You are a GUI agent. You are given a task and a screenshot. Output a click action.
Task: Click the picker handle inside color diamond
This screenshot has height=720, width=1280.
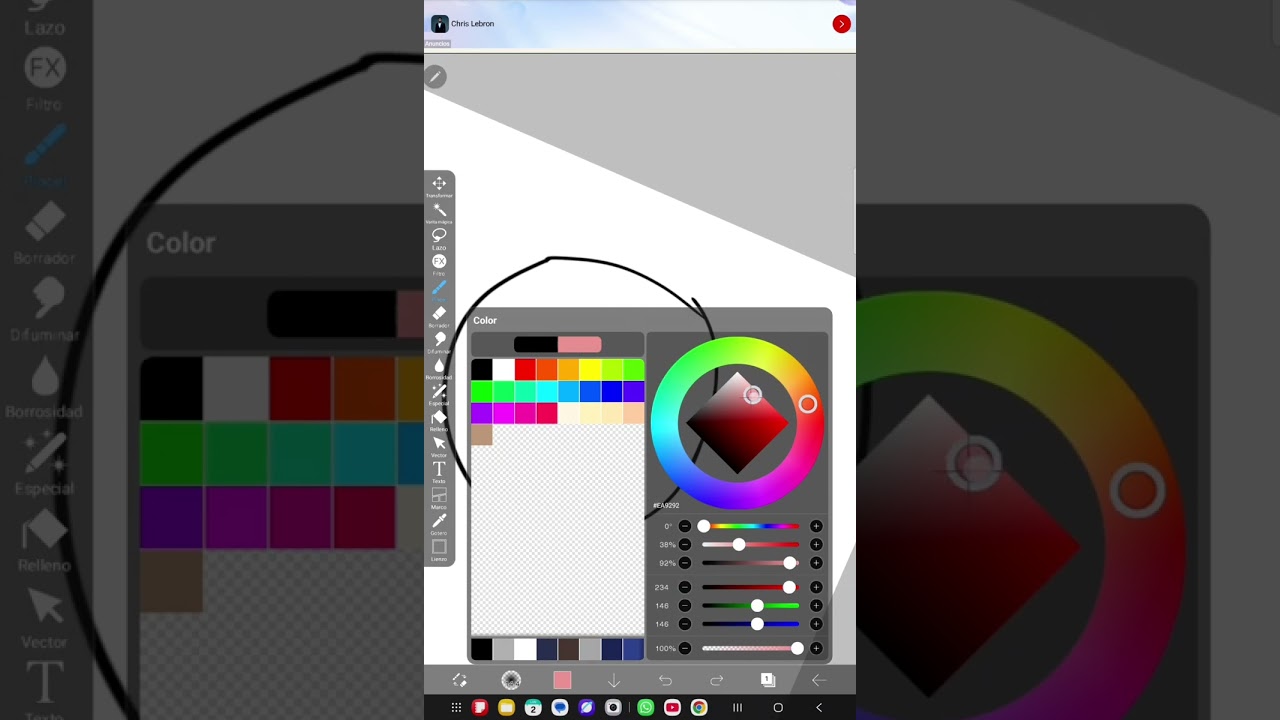753,395
